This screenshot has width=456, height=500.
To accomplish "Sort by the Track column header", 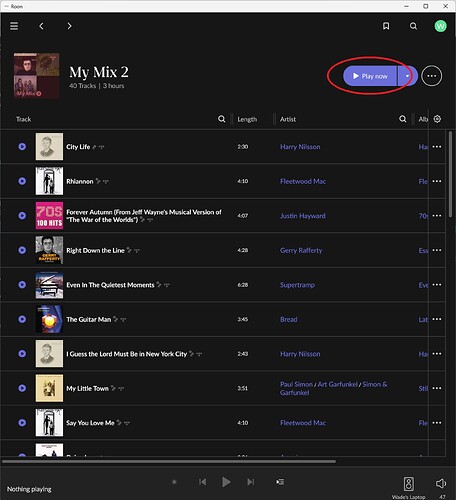I will 23,119.
